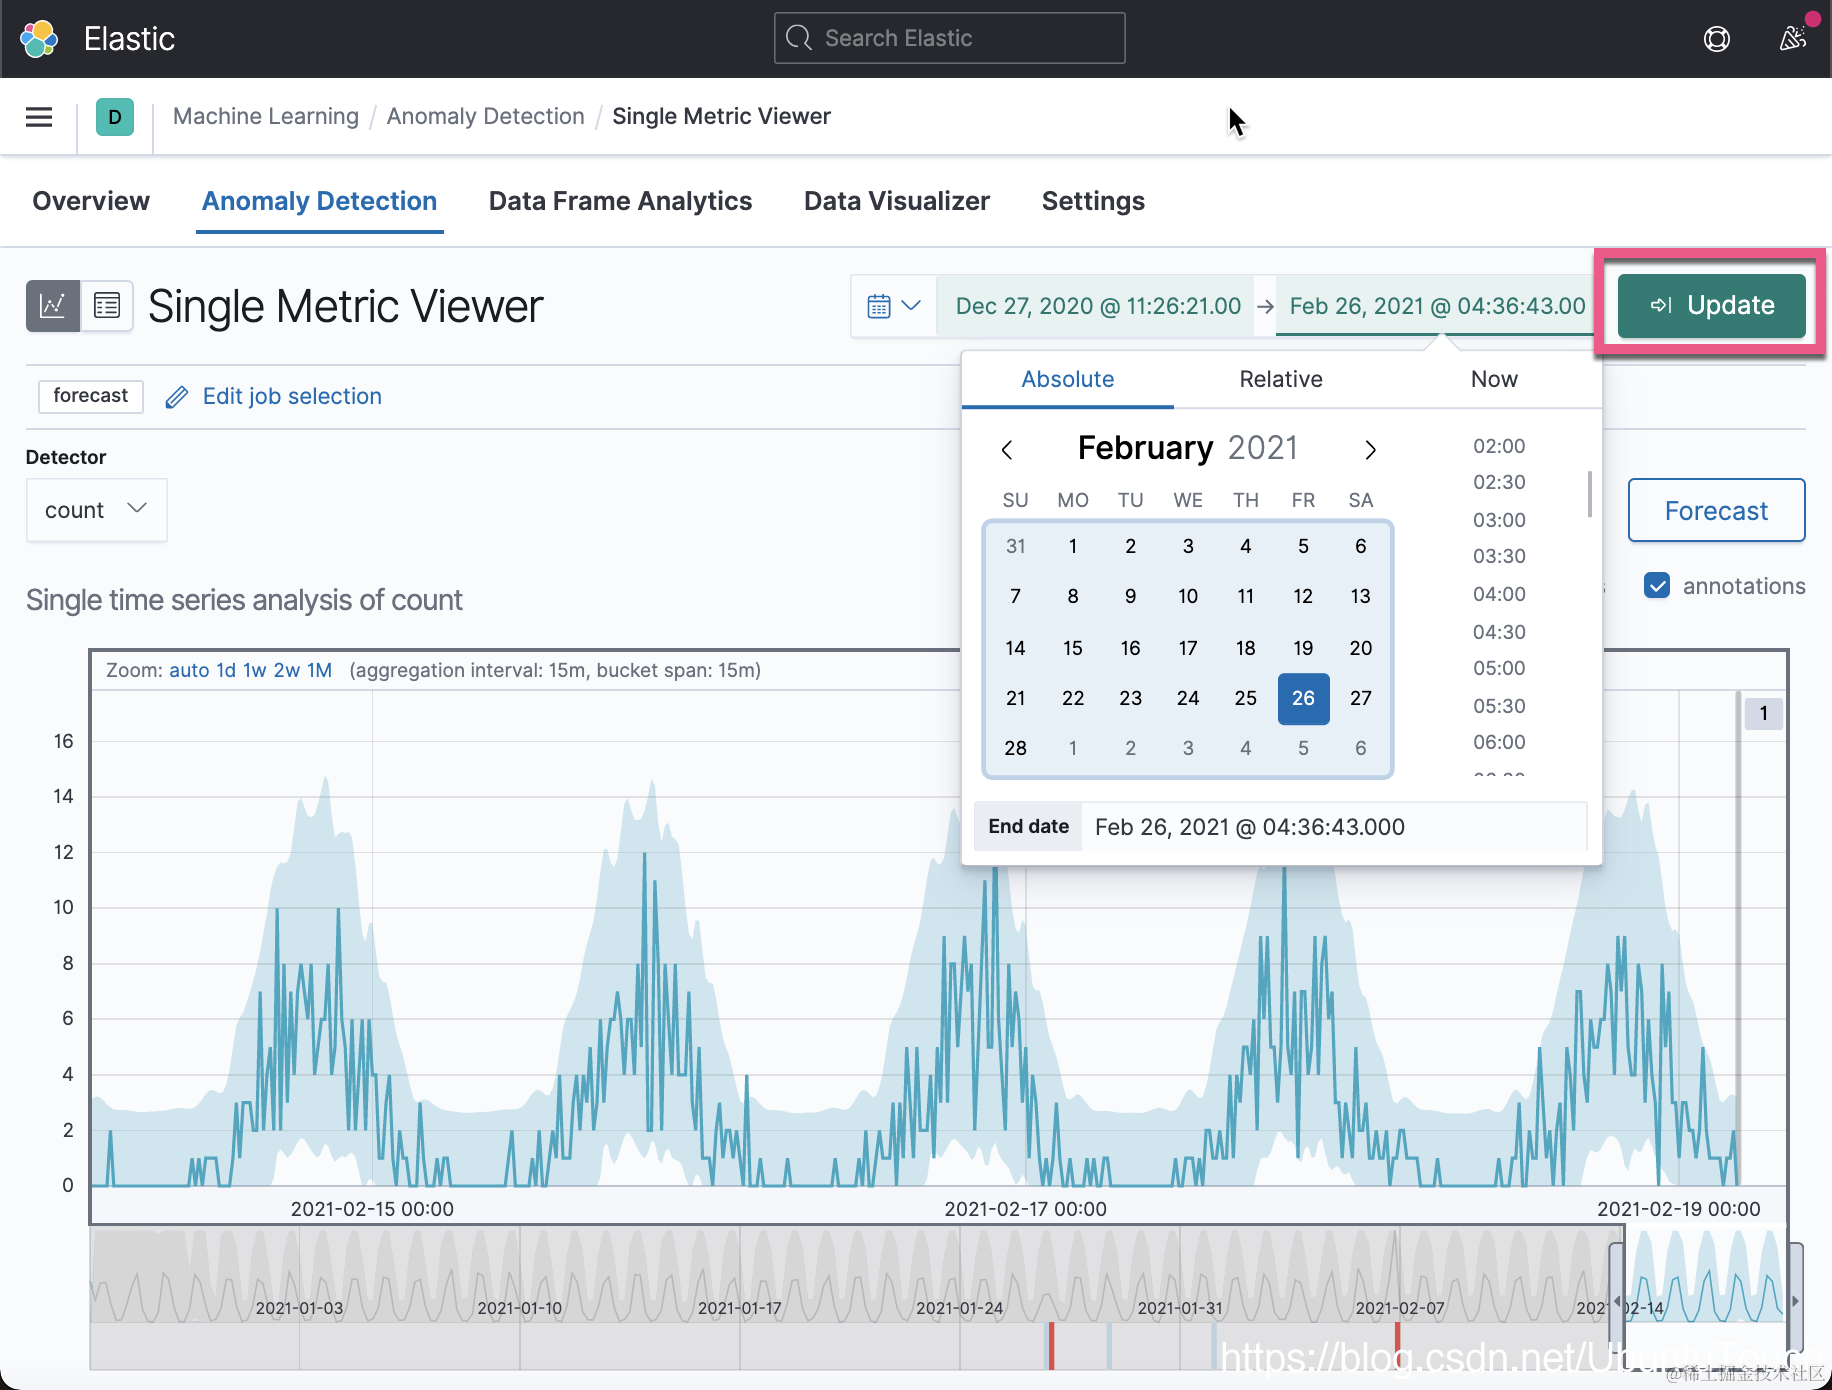Click the right brush handle on context chart
This screenshot has height=1390, width=1832.
(1795, 1300)
